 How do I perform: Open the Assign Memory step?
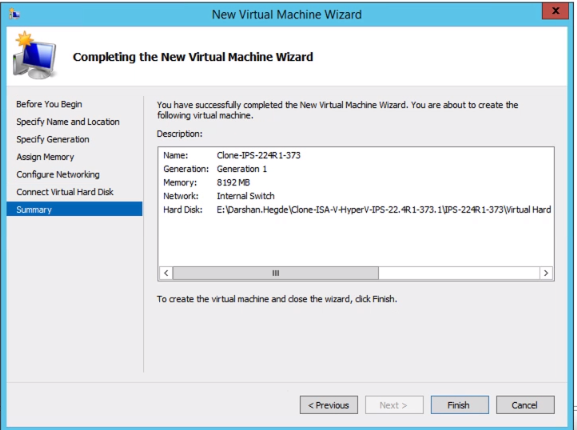pos(45,157)
